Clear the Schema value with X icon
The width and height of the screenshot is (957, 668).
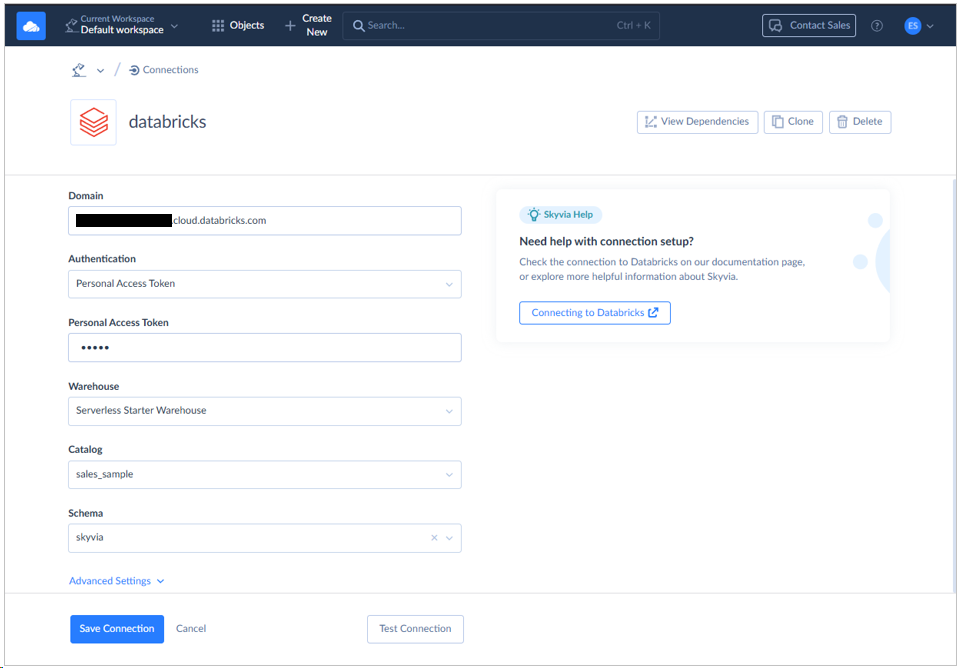click(434, 538)
